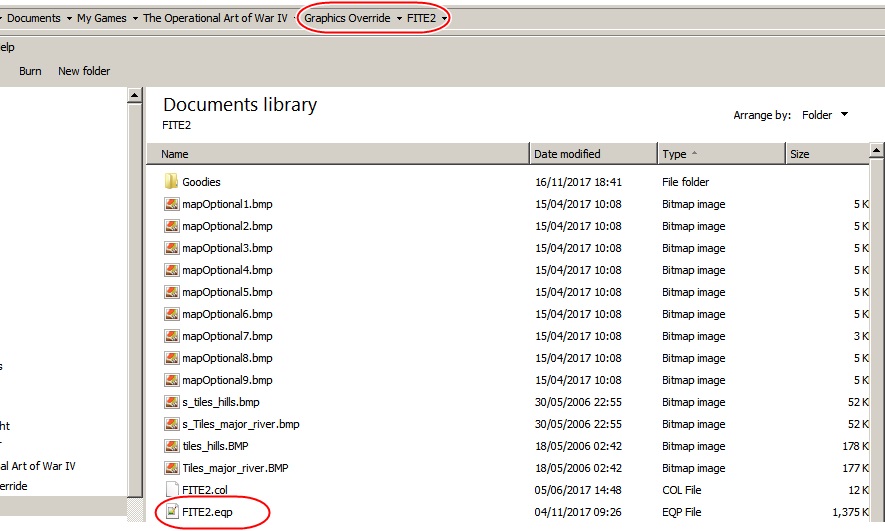Select the s_Tiles_major_river.bmp file icon
Screen dimensions: 885x531
pos(172,424)
